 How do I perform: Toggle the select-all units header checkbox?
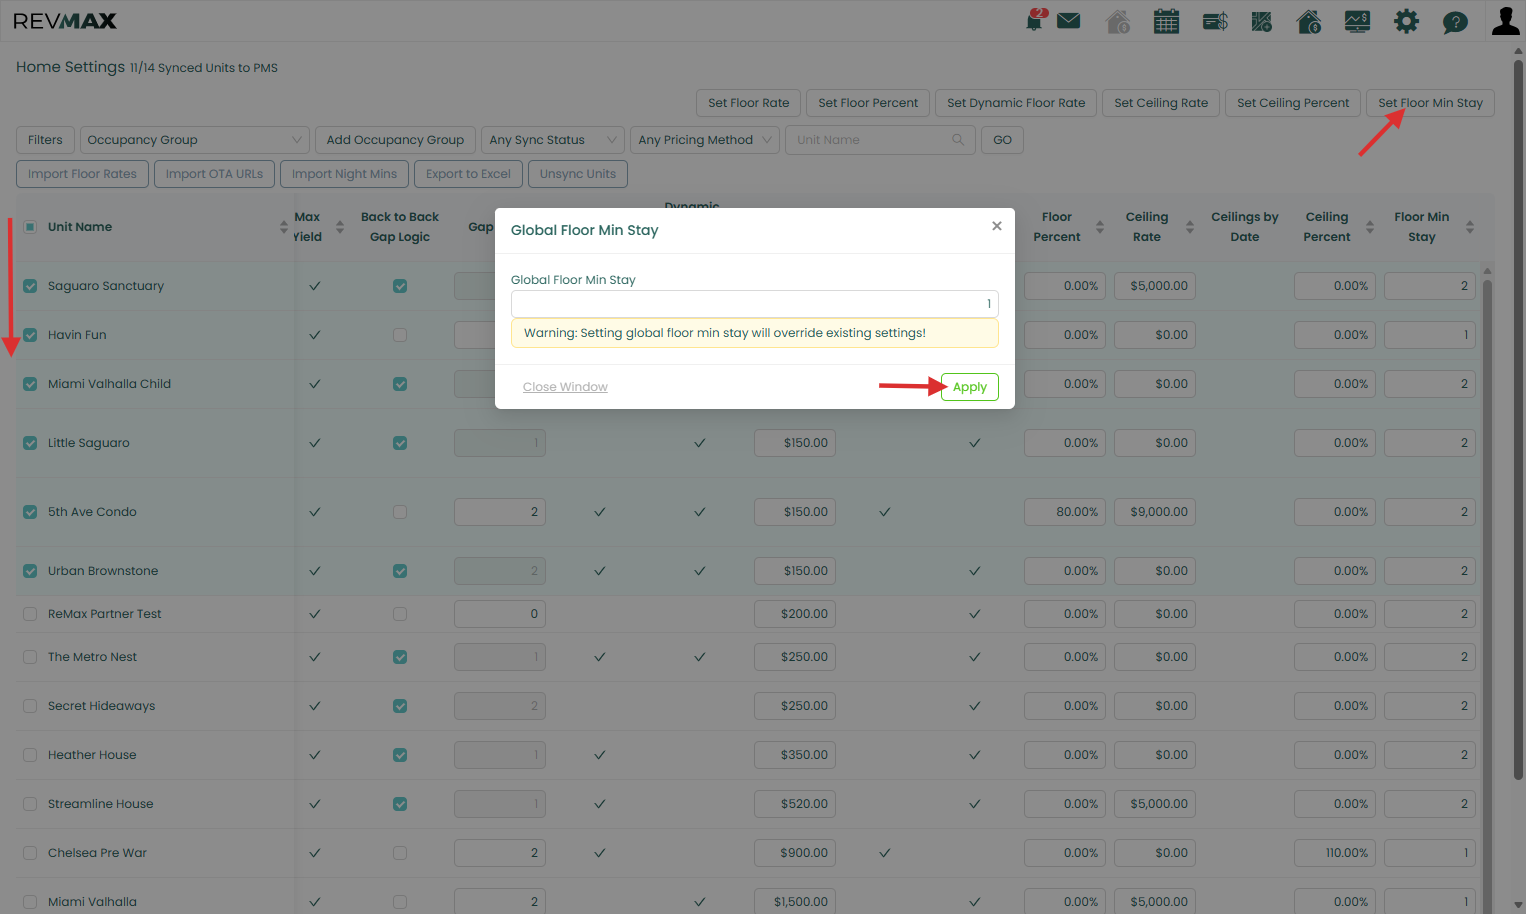pyautogui.click(x=30, y=227)
